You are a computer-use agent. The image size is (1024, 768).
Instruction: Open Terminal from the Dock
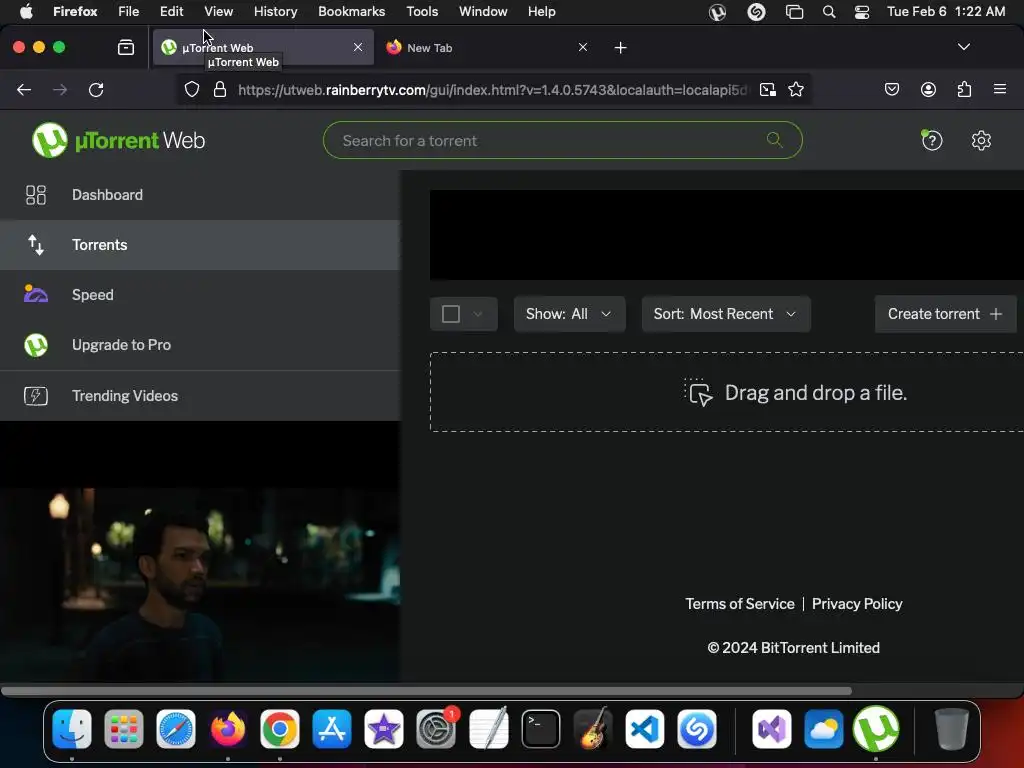(x=541, y=729)
